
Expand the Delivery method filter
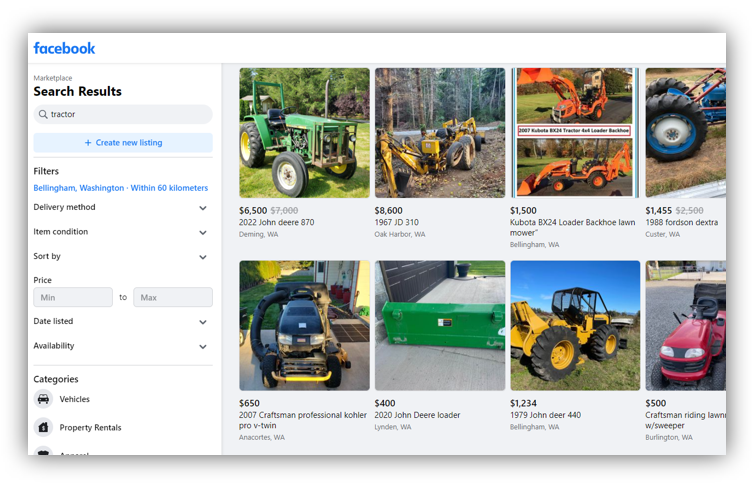point(123,207)
